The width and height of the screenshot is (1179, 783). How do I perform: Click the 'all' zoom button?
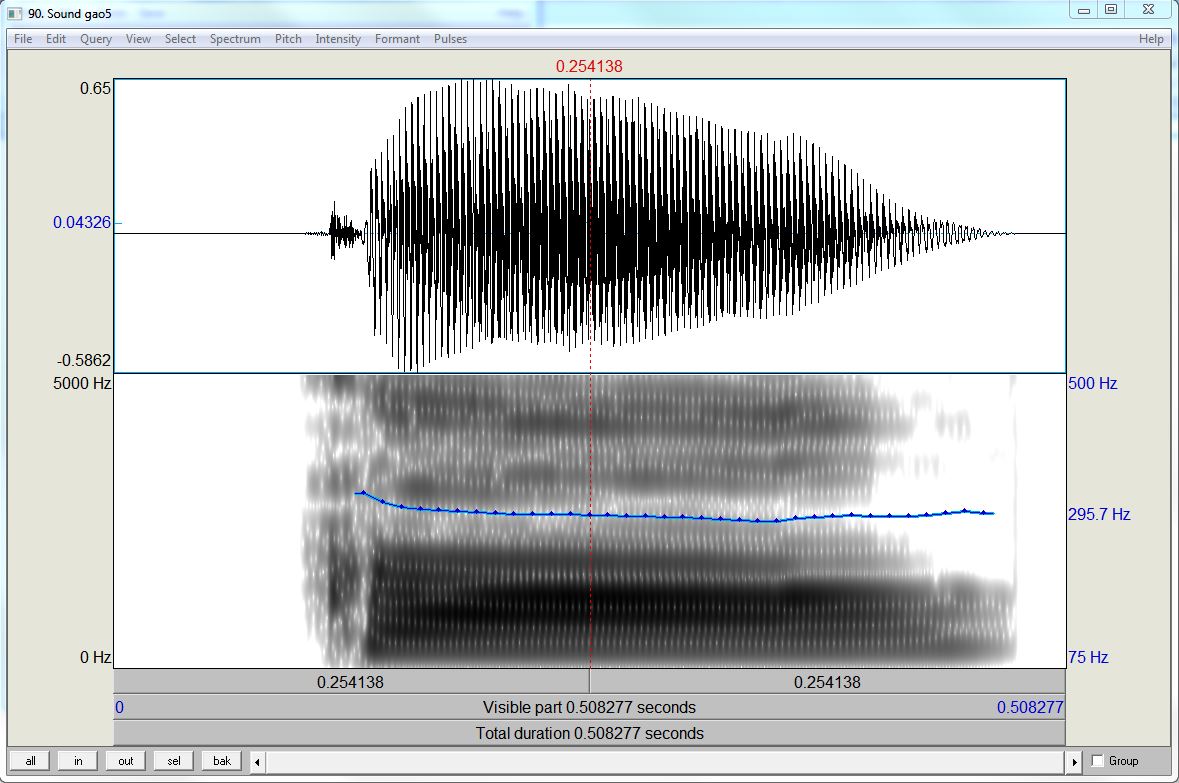(30, 761)
